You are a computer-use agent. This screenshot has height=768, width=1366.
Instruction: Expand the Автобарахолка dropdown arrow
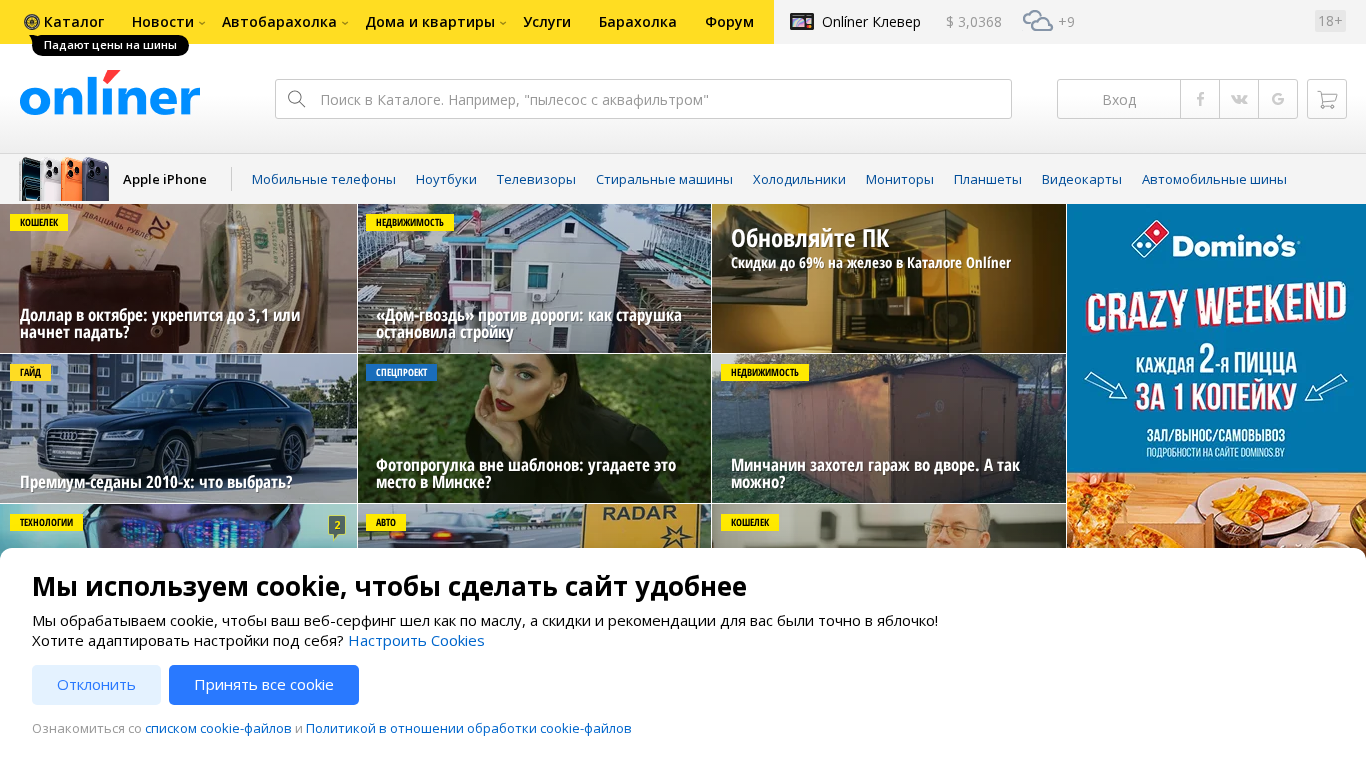pos(345,23)
